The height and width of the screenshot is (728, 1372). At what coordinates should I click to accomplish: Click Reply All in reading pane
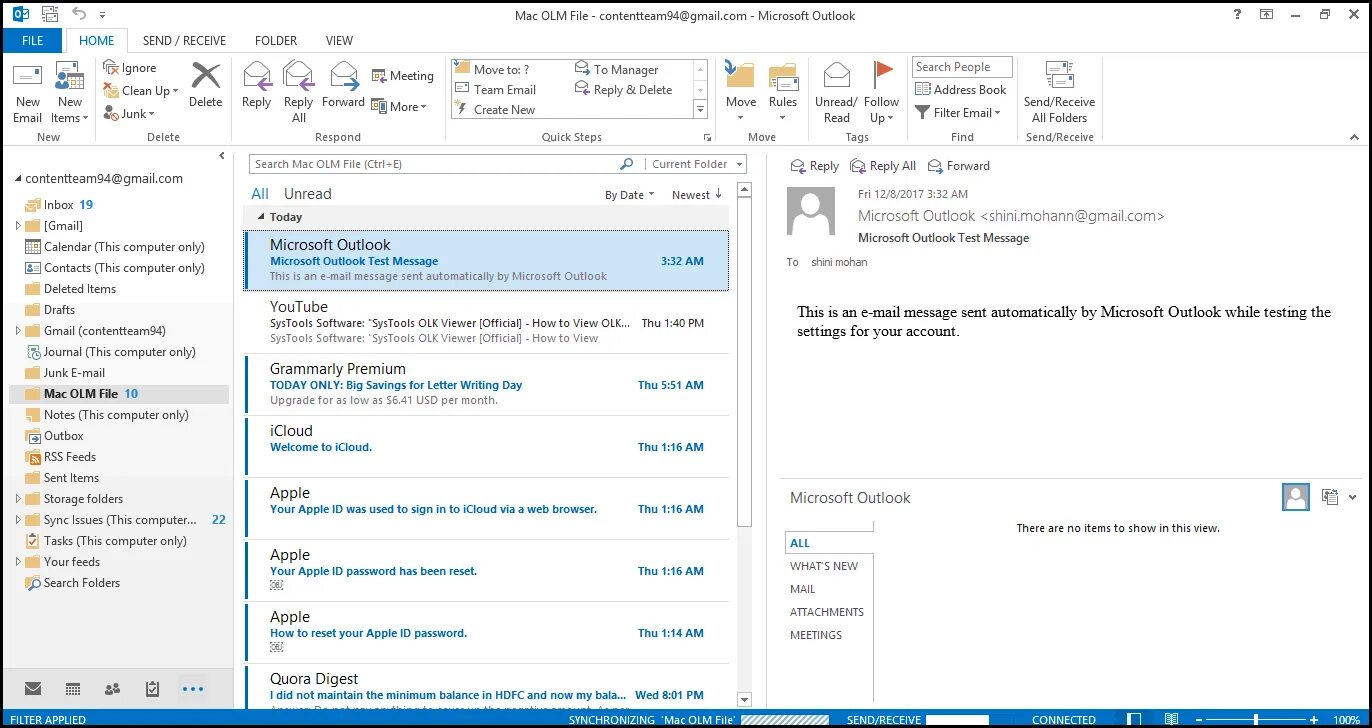[x=883, y=166]
